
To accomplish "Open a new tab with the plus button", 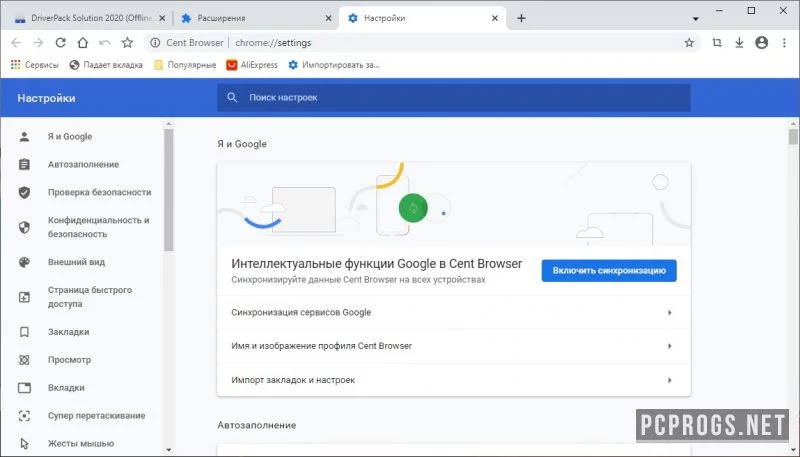I will pyautogui.click(x=521, y=18).
